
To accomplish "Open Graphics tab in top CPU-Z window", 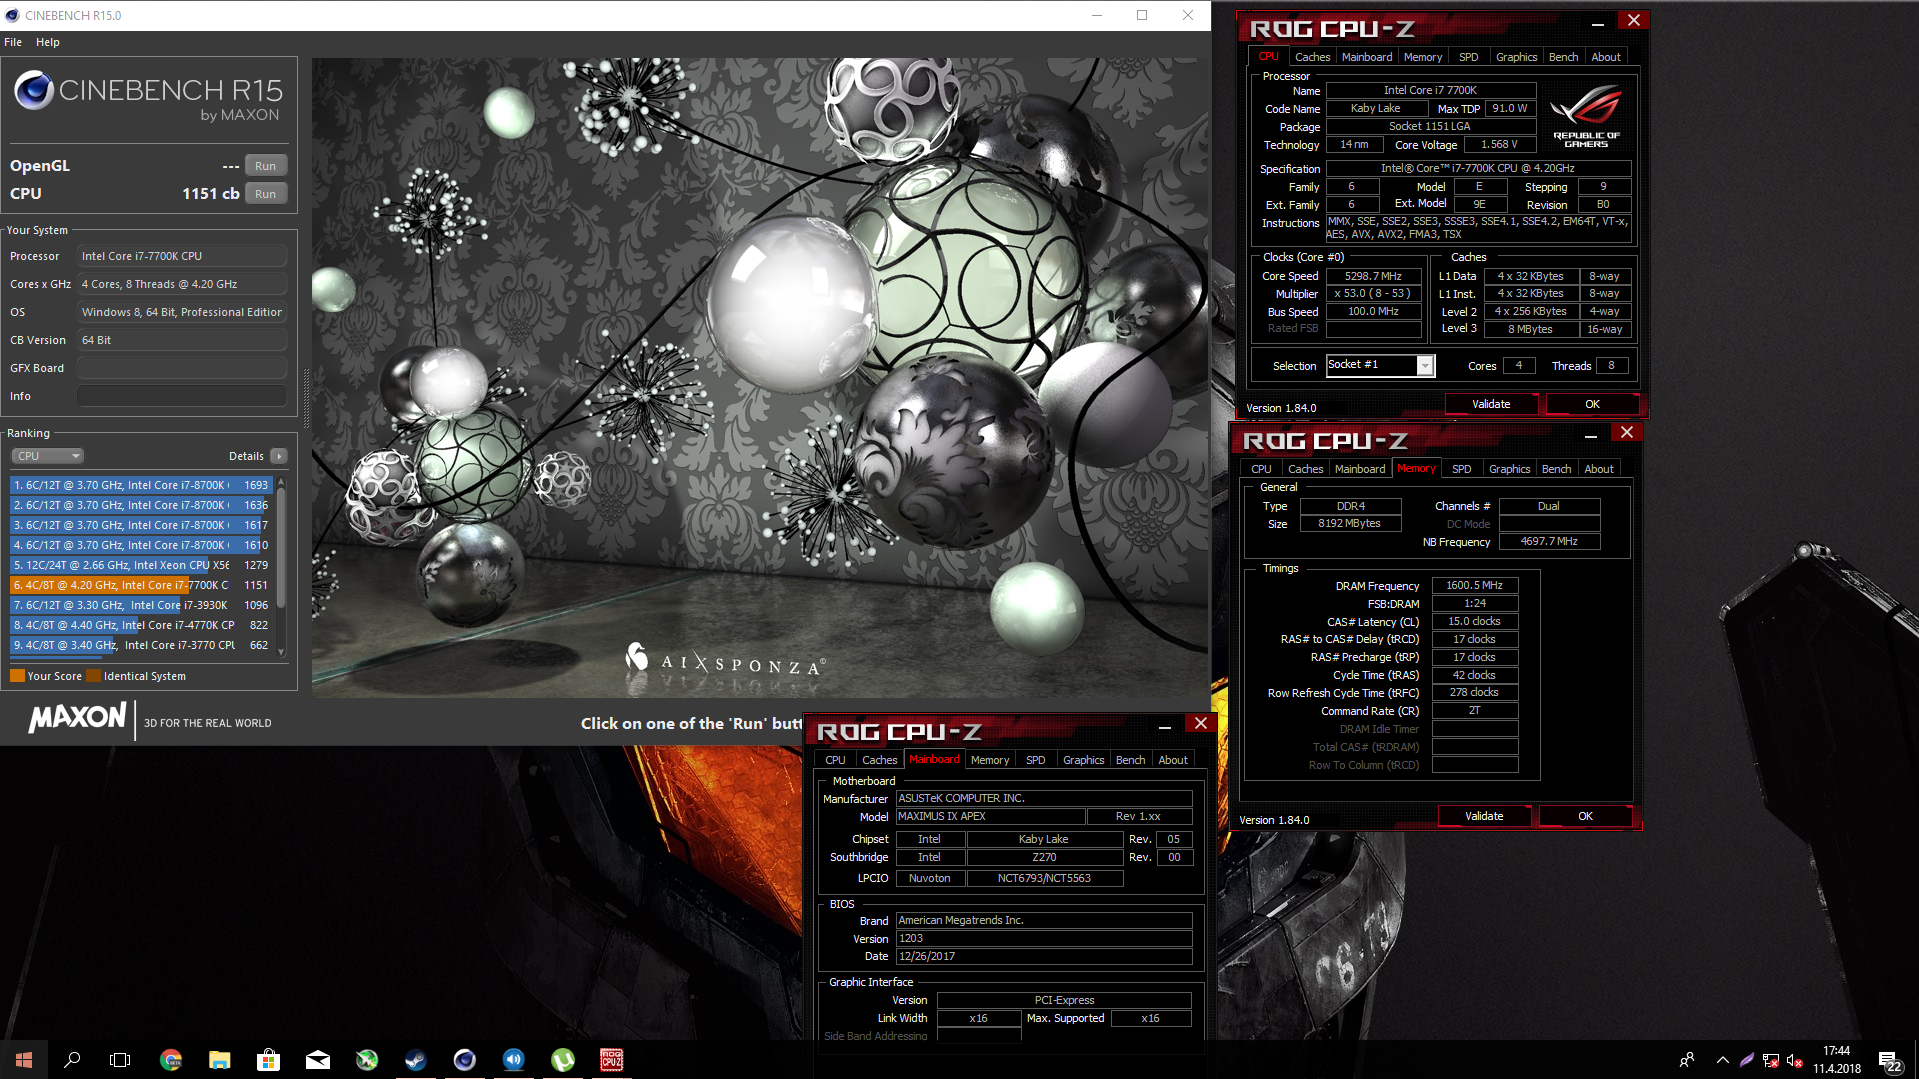I will coord(1516,57).
